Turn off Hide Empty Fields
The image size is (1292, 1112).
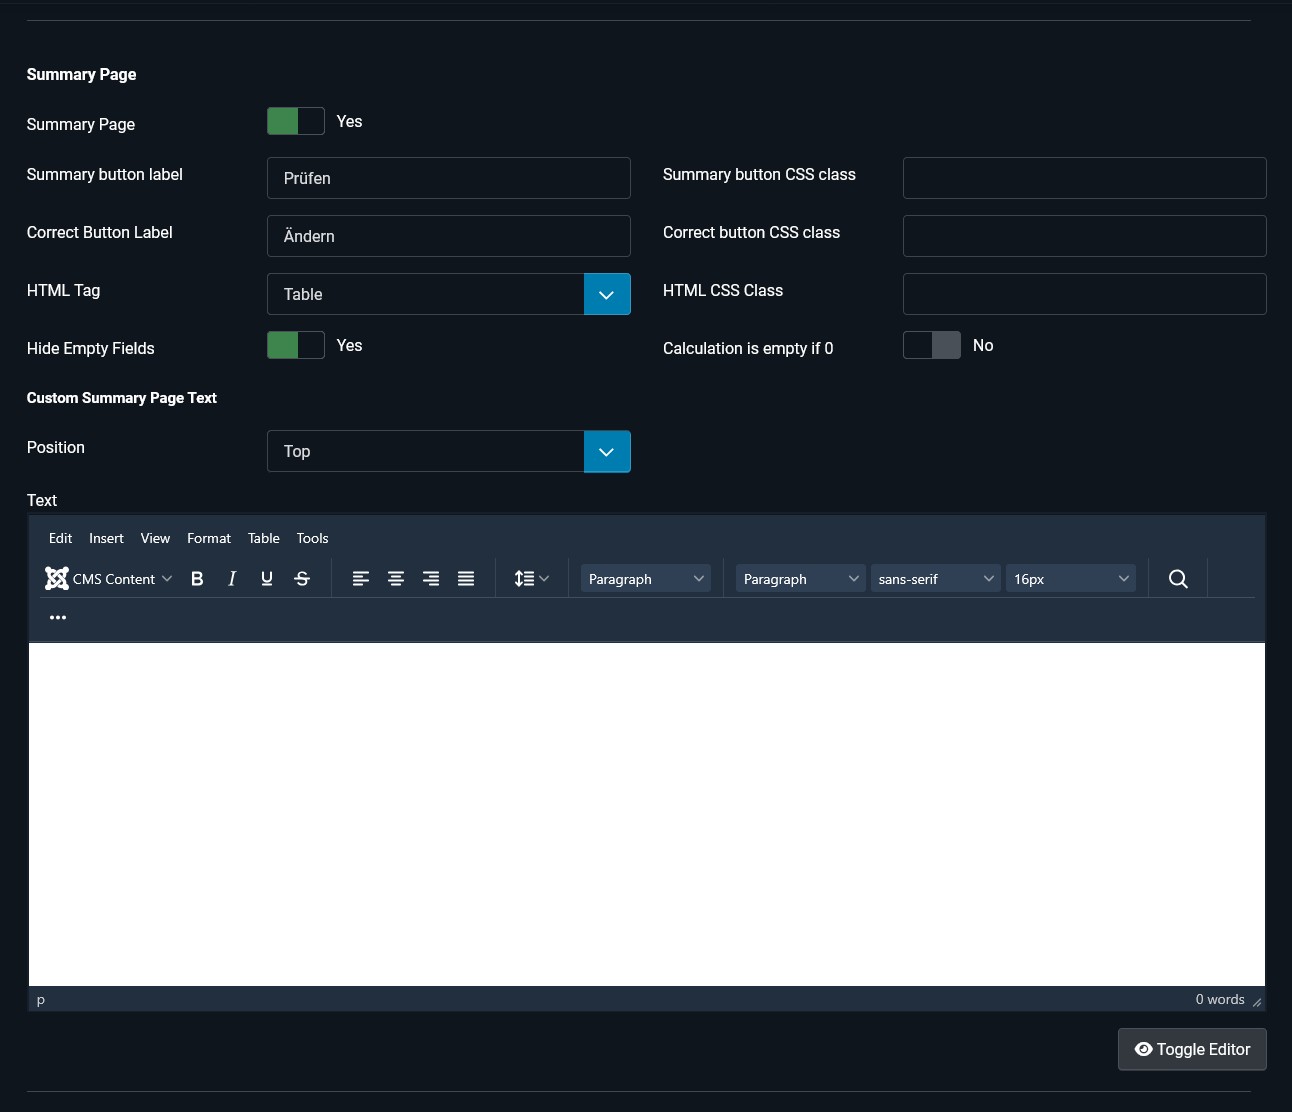pyautogui.click(x=295, y=345)
